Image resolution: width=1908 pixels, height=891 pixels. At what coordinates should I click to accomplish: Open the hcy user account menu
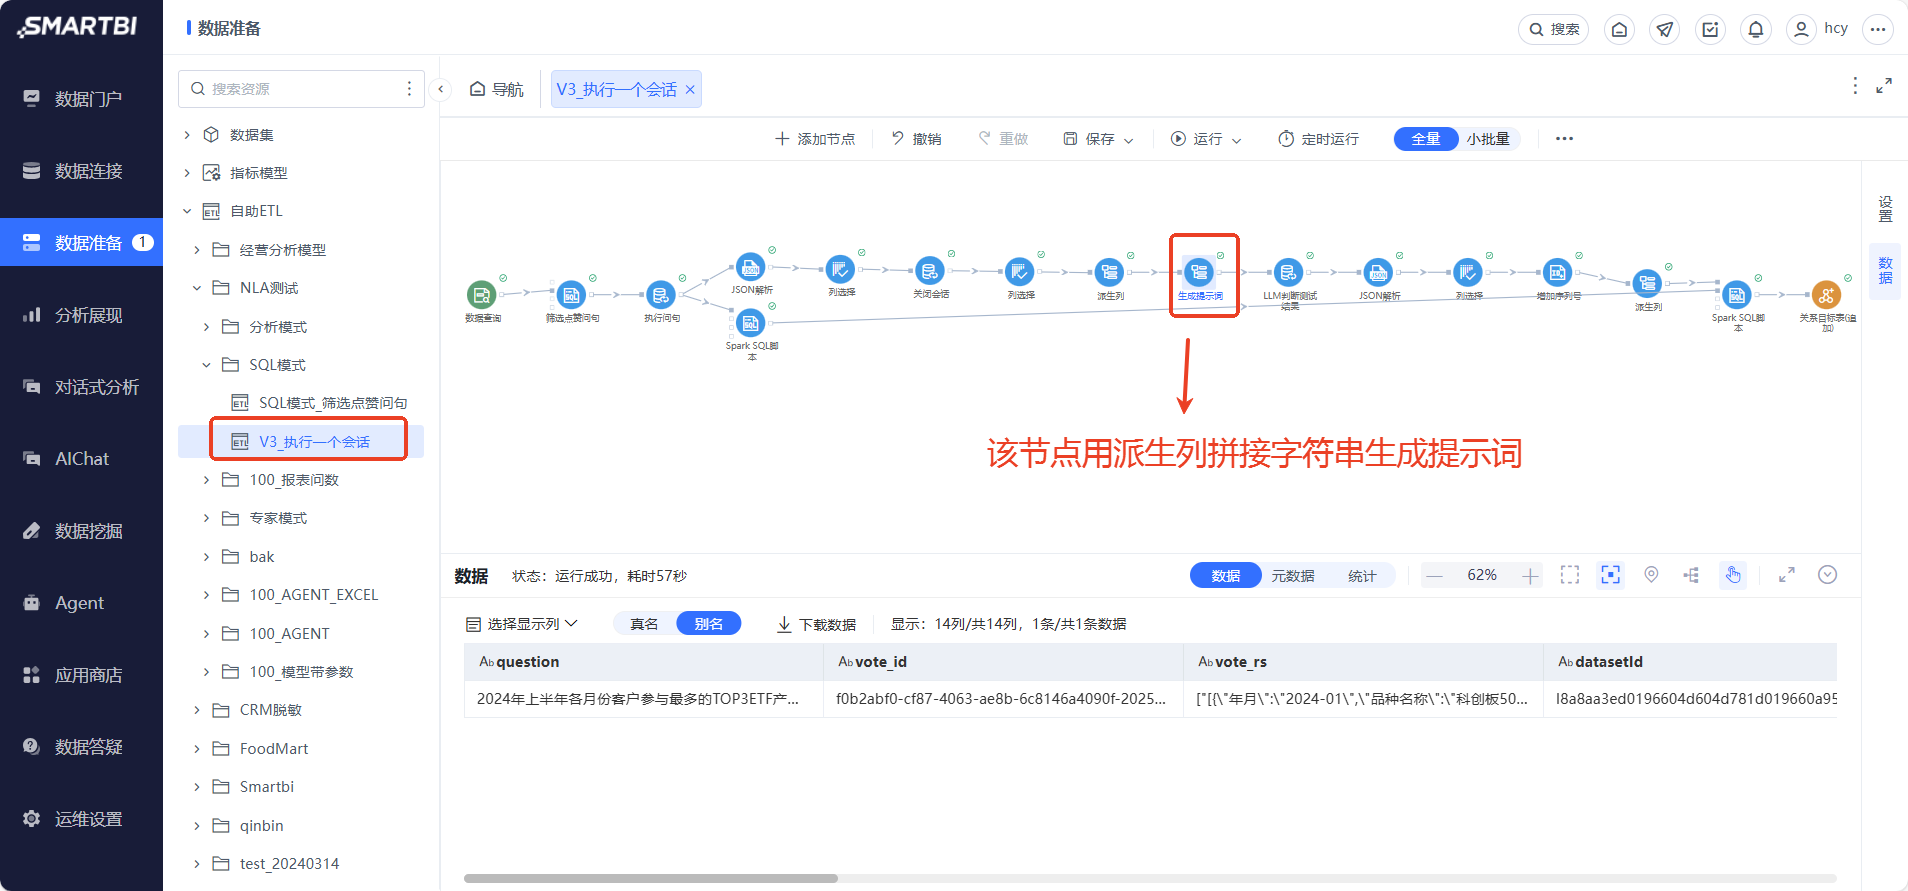point(1818,29)
